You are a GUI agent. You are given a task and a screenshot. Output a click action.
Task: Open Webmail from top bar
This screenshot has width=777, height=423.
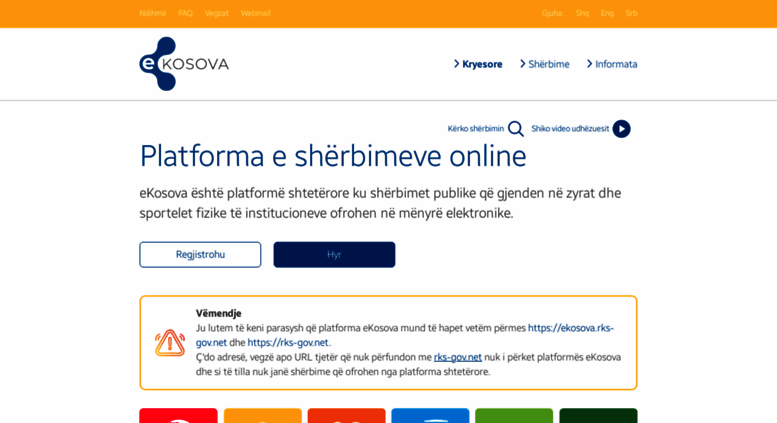point(256,13)
